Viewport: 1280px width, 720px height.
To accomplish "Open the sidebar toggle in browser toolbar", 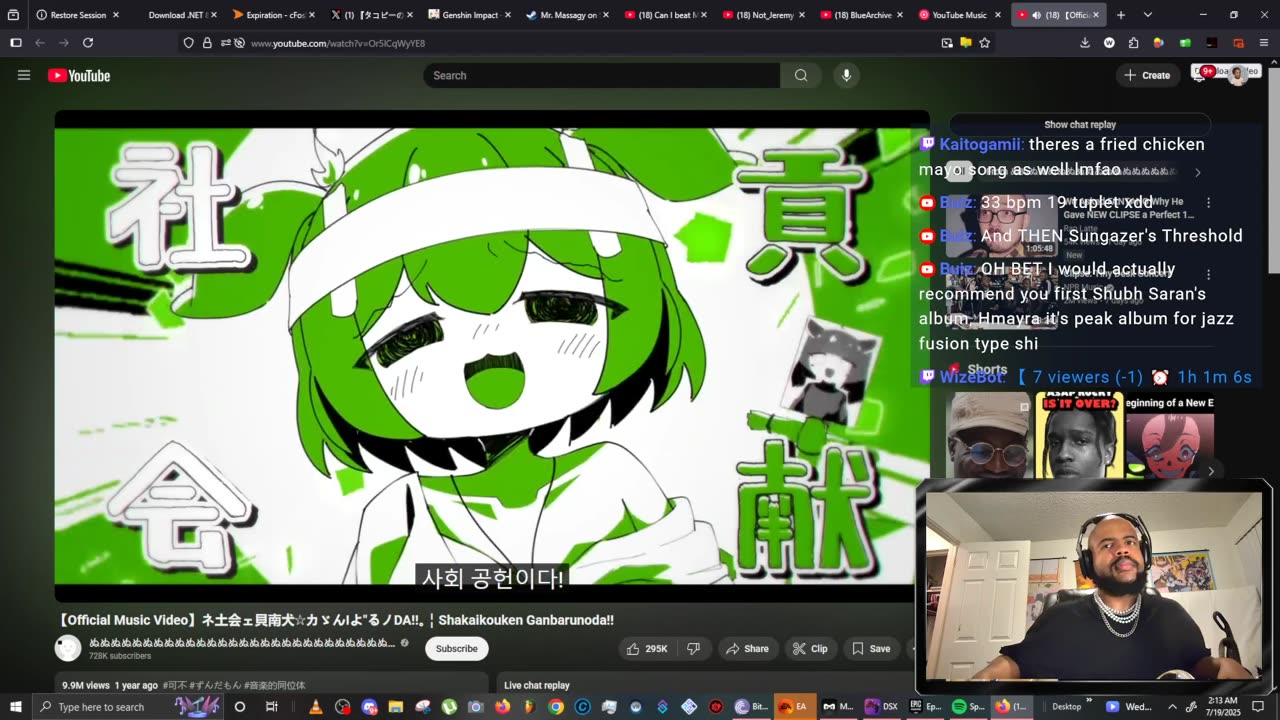I will click(15, 43).
